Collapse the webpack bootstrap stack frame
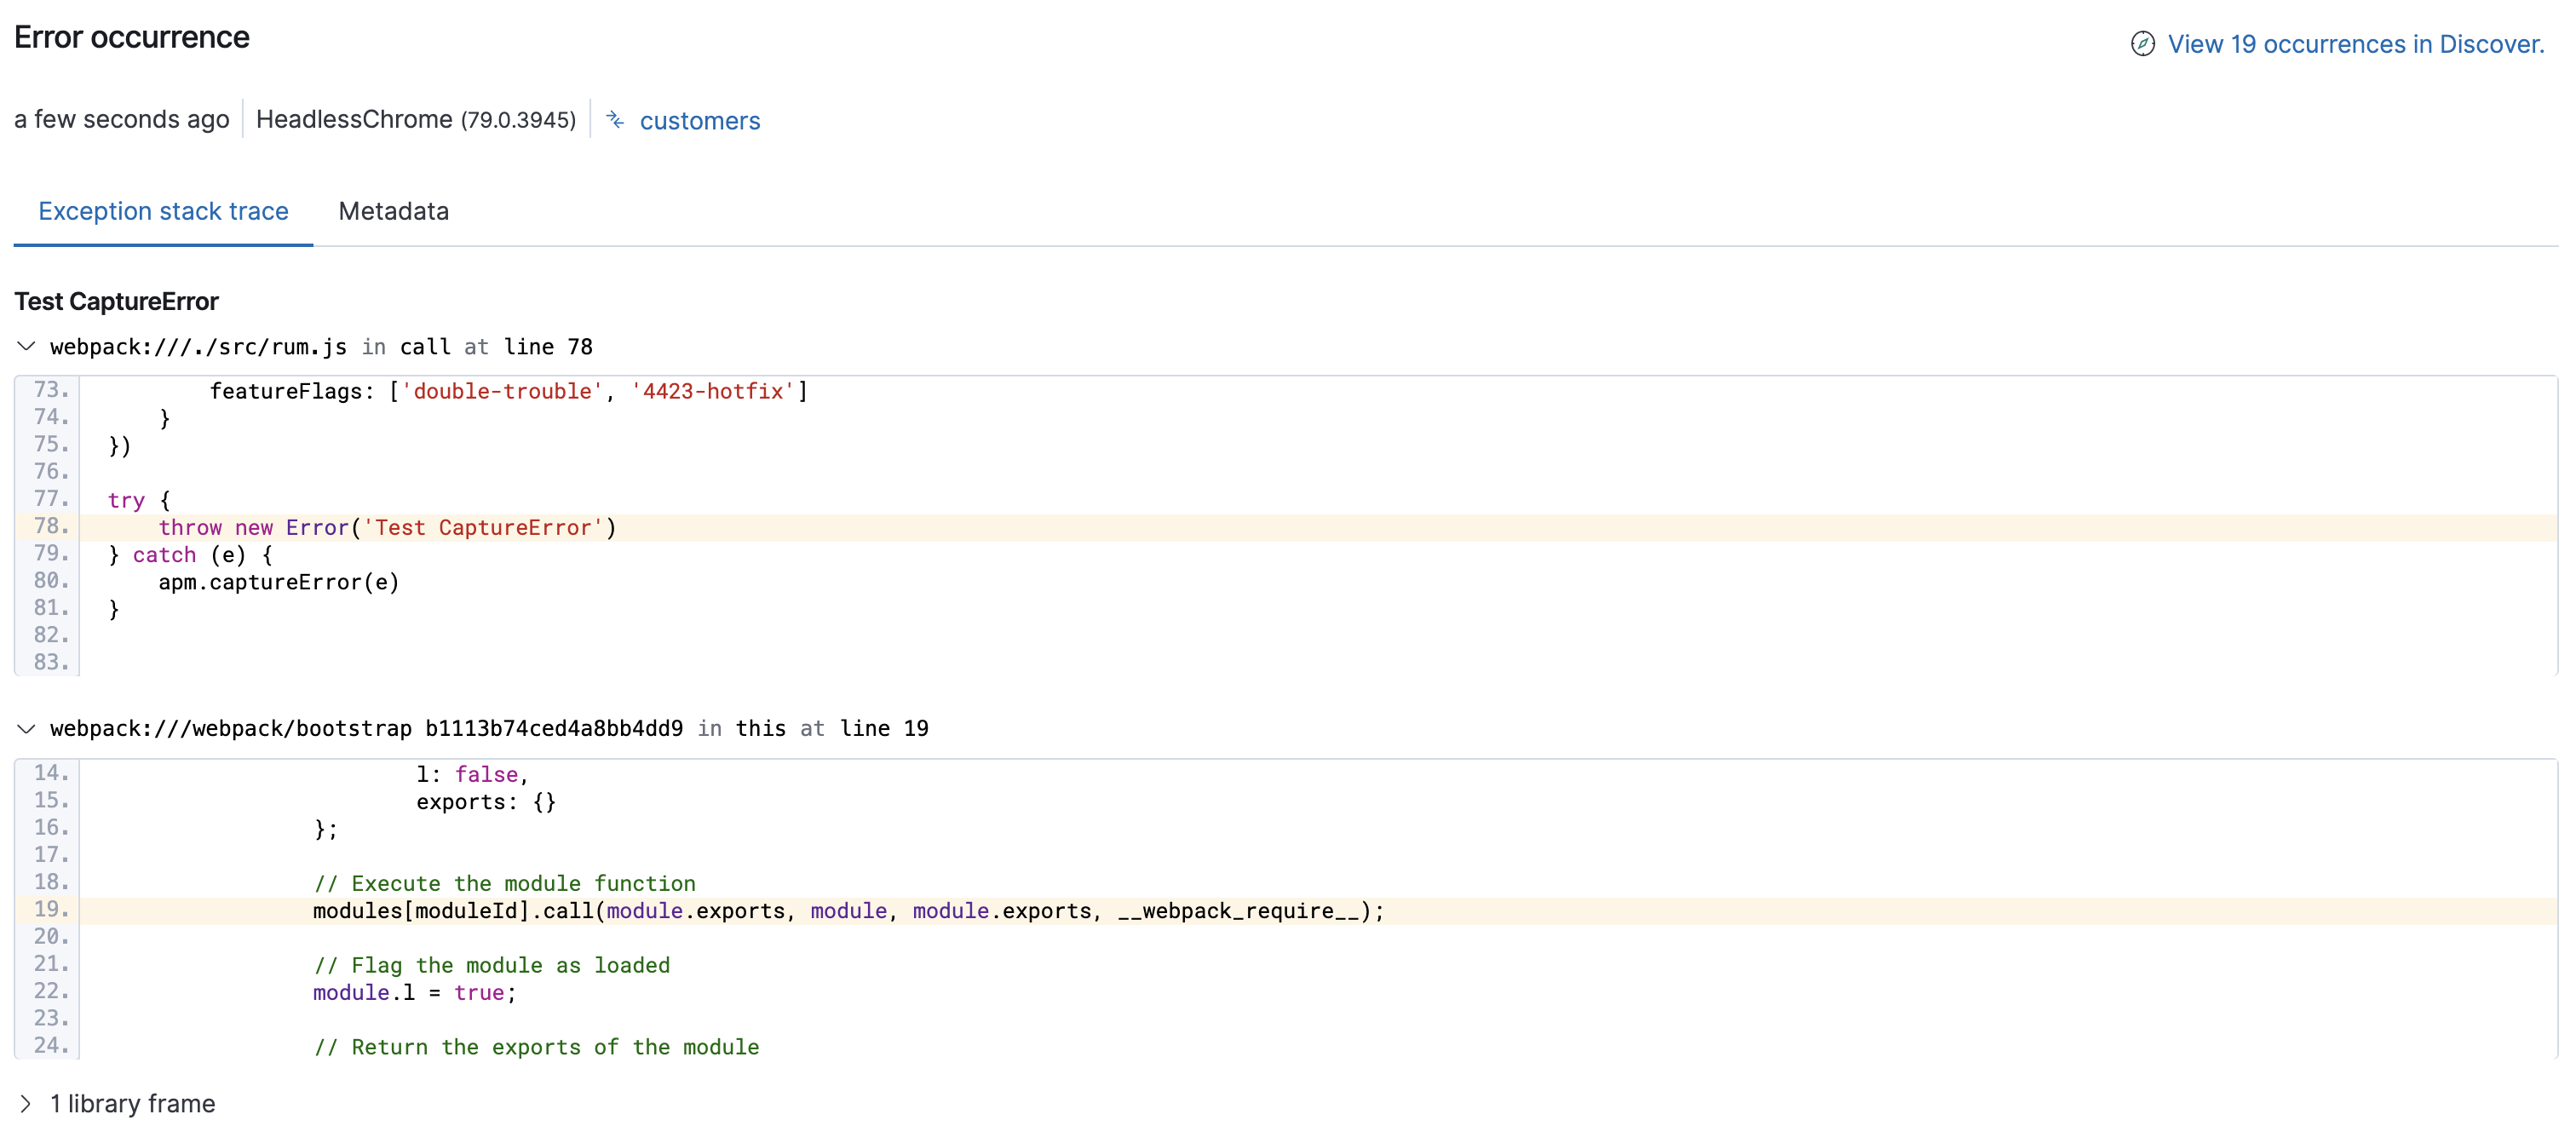2576x1143 pixels. (x=27, y=728)
